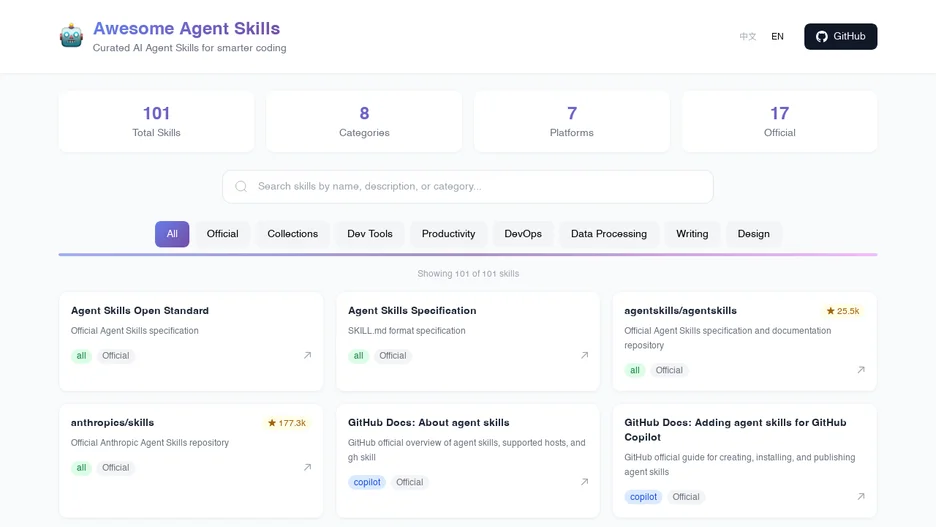Select the All filter tab

pos(172,234)
